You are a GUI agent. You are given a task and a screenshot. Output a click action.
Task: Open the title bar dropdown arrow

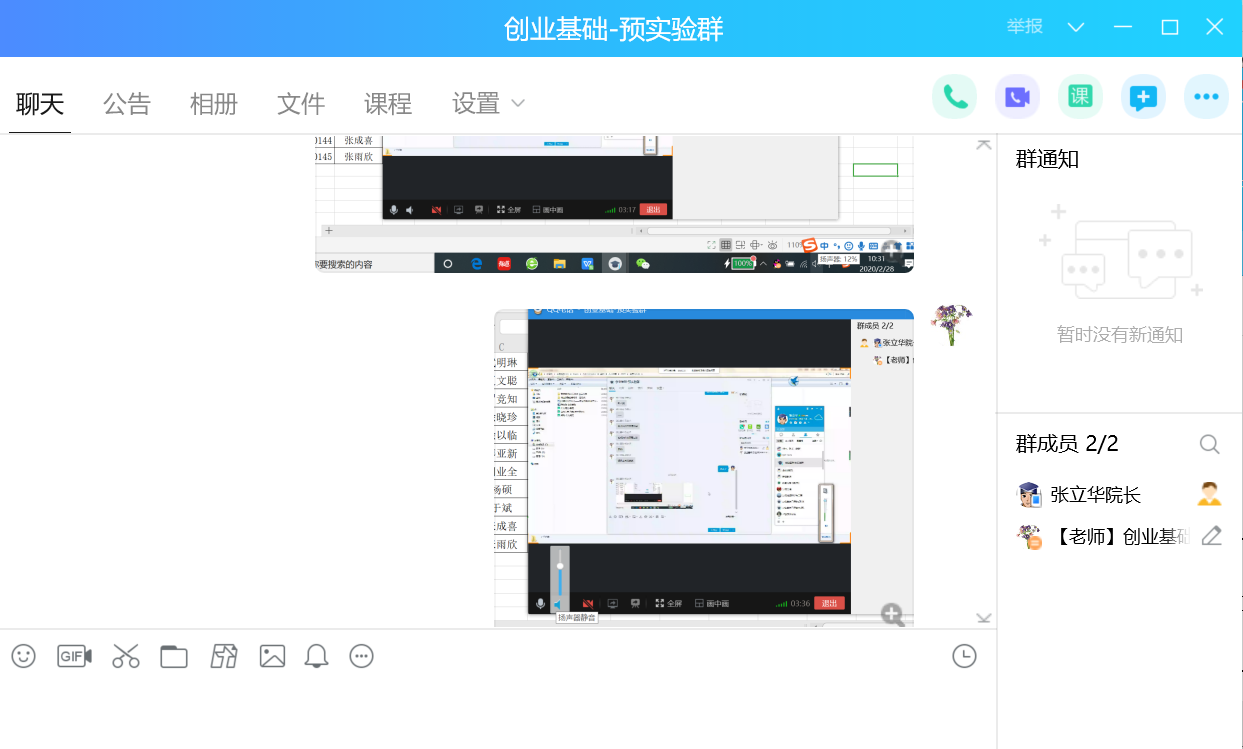coord(1076,27)
